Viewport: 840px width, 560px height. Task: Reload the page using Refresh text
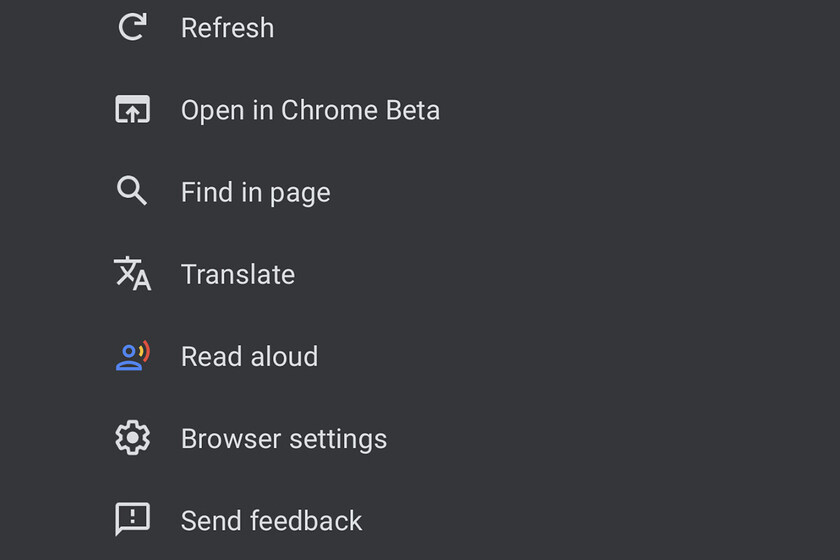(227, 28)
